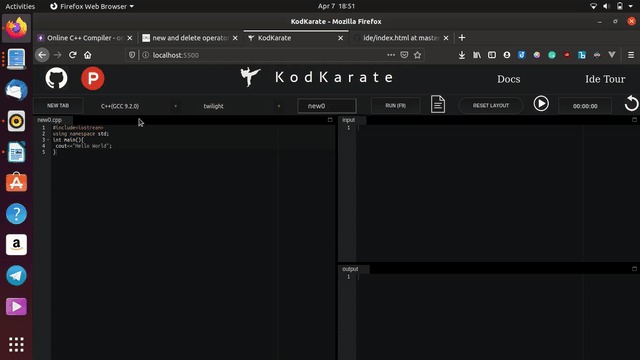Viewport: 640px width, 360px height.
Task: Go back with browser back arrow
Action: coord(42,55)
